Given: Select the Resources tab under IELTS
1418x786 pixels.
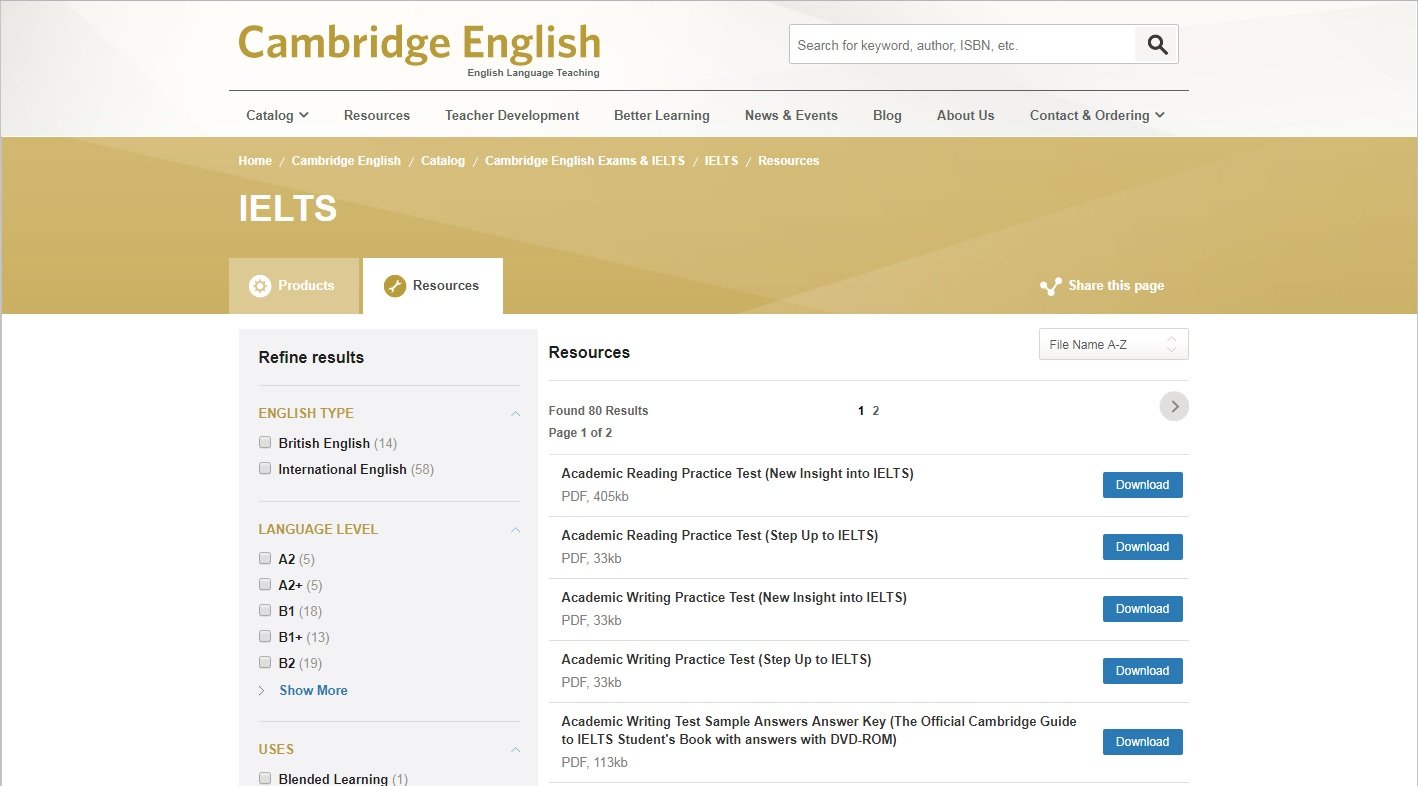Looking at the screenshot, I should tap(433, 286).
